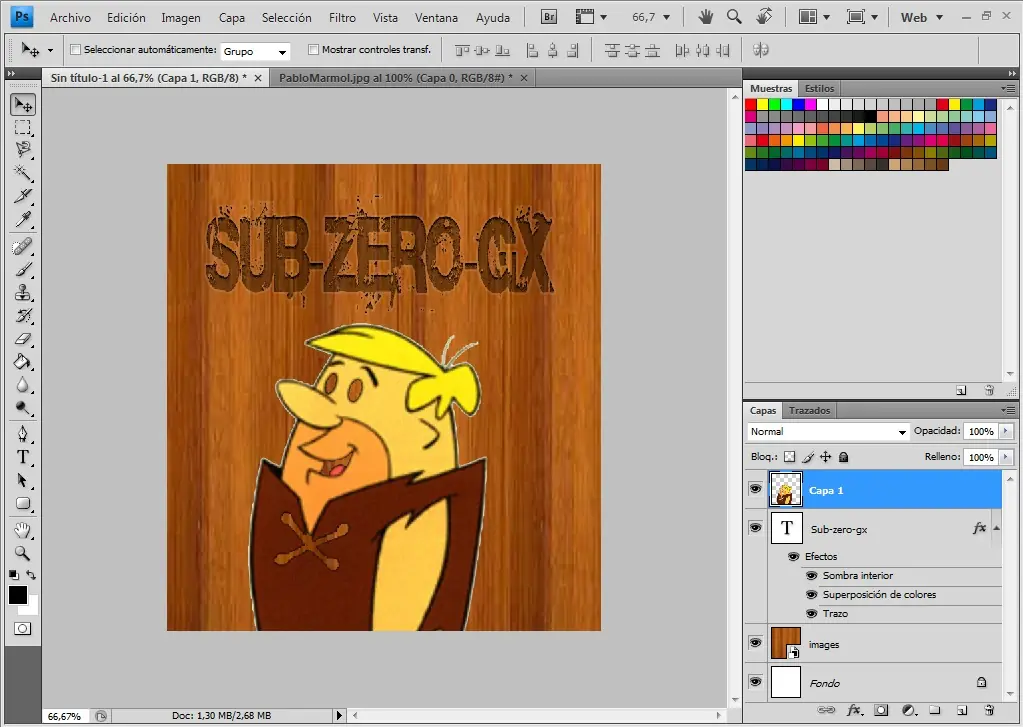Image resolution: width=1023 pixels, height=727 pixels.
Task: Collapse the Sub-zero-gx layer effects
Action: [996, 528]
